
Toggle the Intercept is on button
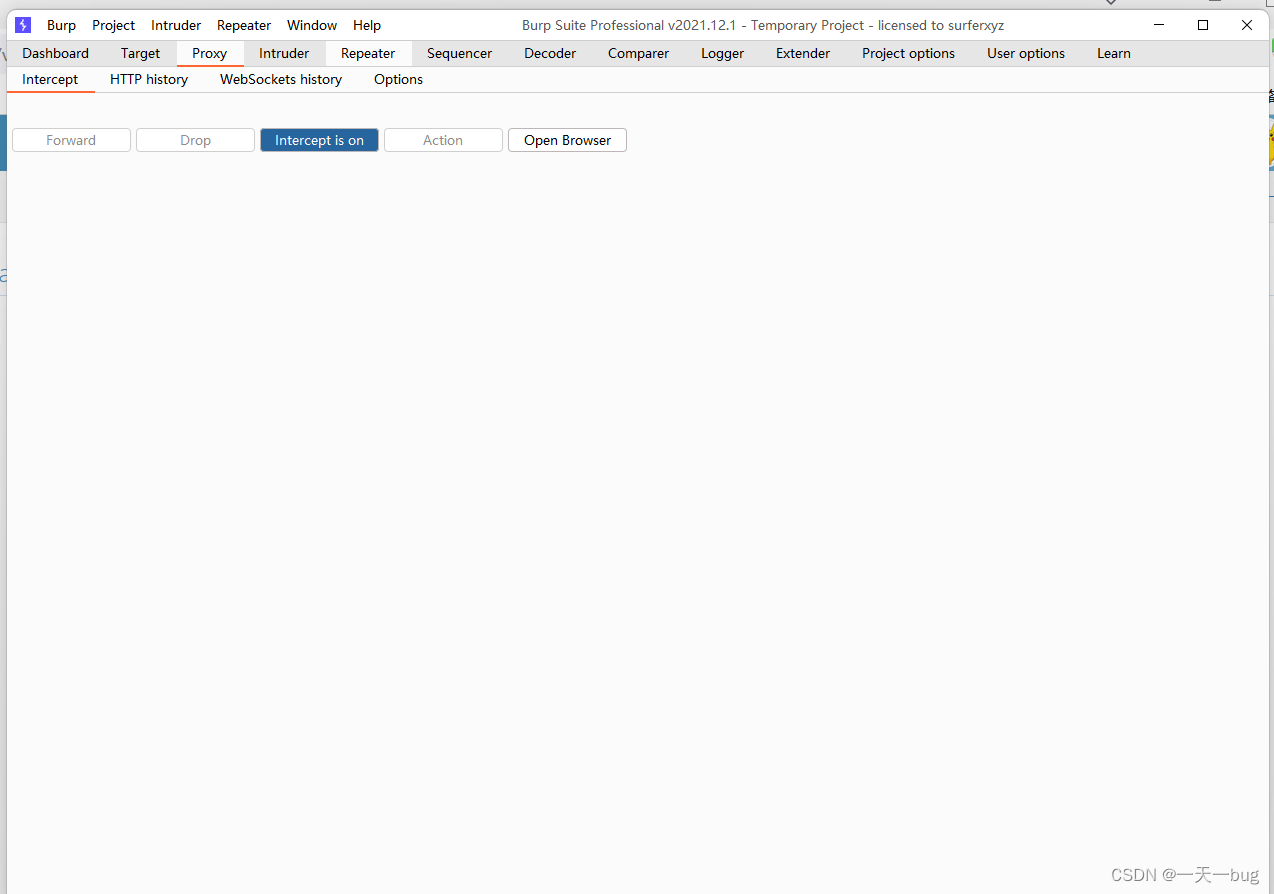[x=319, y=140]
